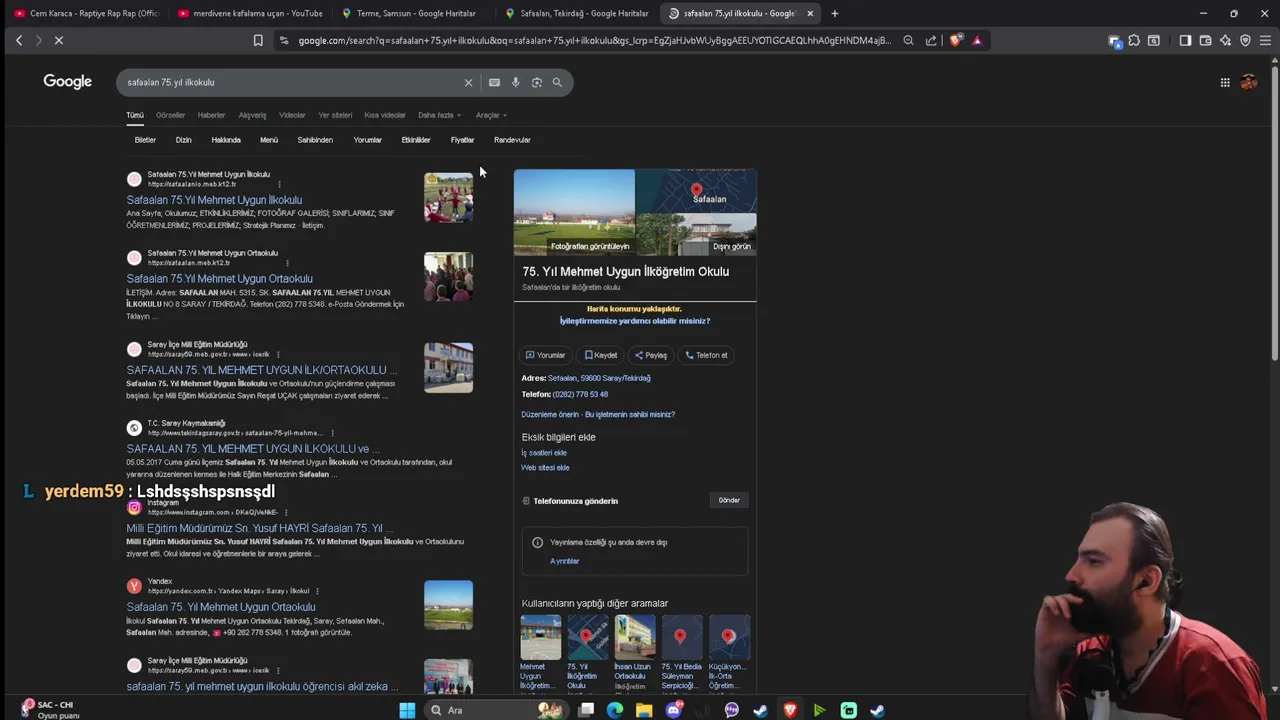Open Task View on the taskbar
Screen dimensions: 1280x720
click(x=587, y=710)
